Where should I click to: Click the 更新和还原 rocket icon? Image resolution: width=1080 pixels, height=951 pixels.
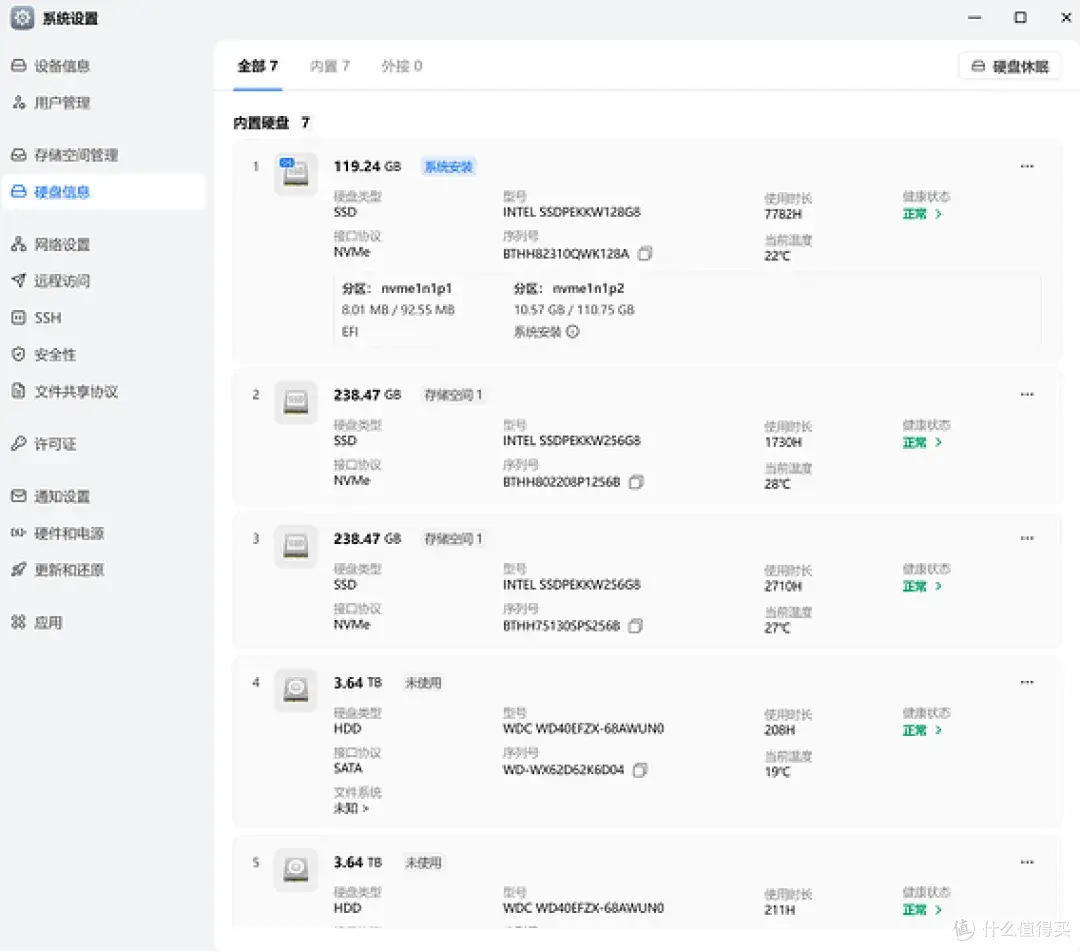coord(19,569)
